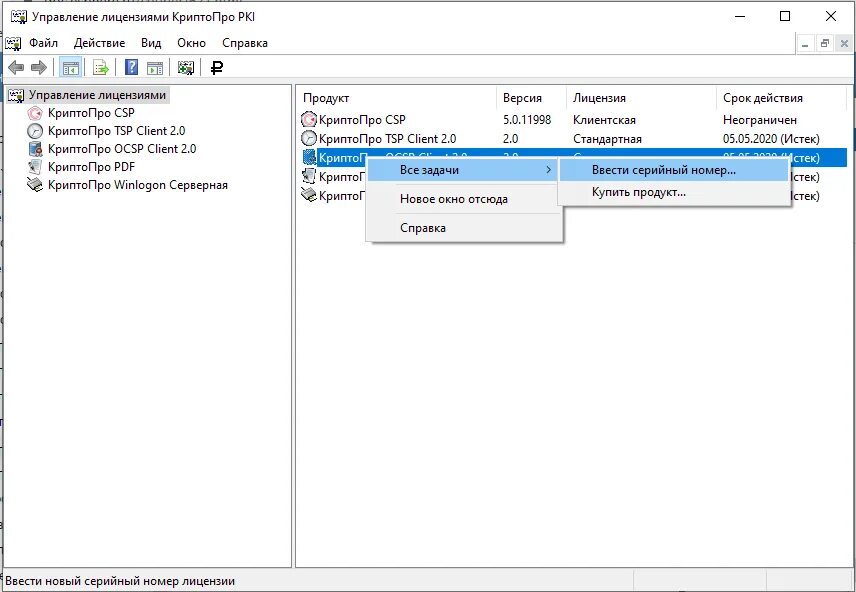Open the Вид menu
Image resolution: width=856 pixels, height=592 pixels.
[x=151, y=43]
